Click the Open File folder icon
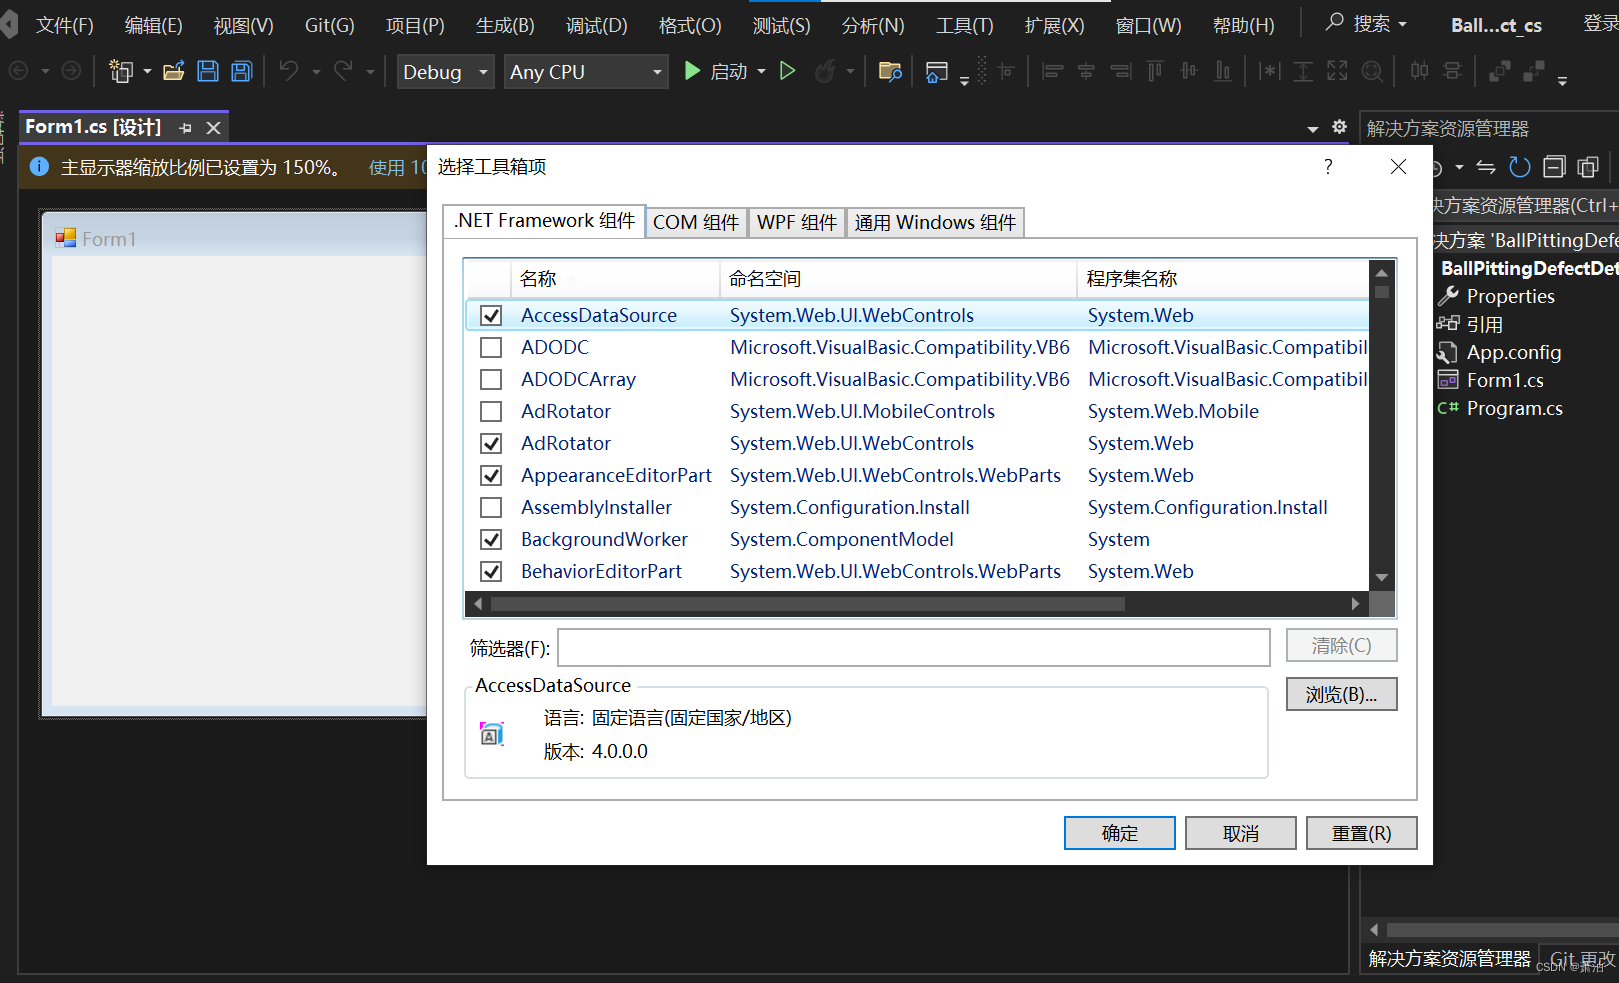Viewport: 1619px width, 983px height. click(x=174, y=71)
